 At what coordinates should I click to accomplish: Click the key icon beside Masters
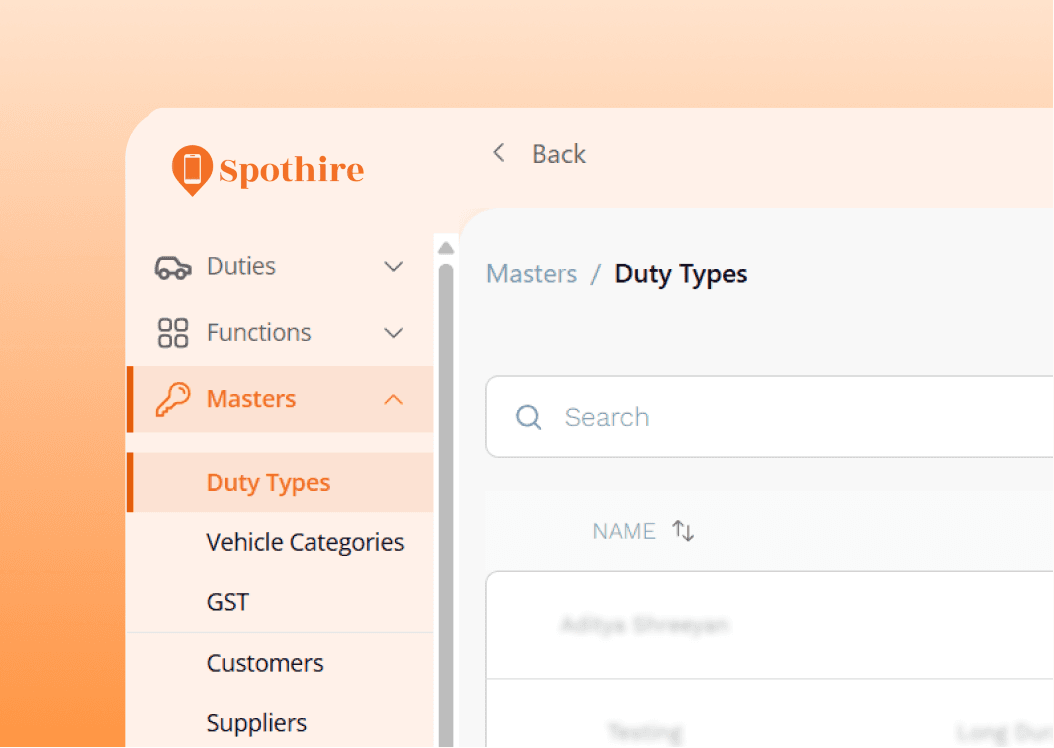pos(173,399)
